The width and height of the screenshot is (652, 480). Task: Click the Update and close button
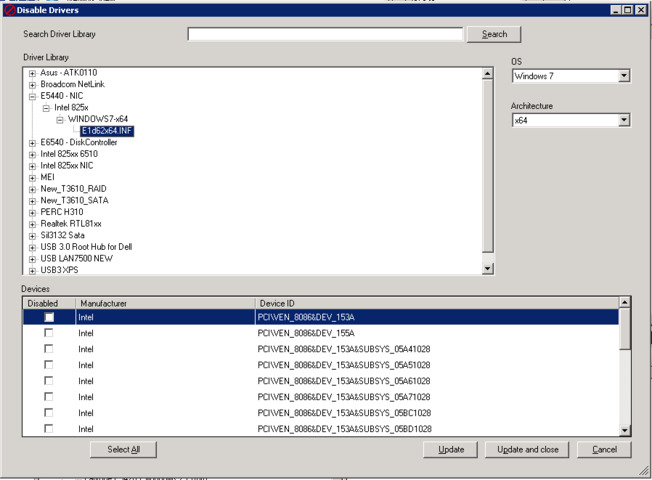(x=528, y=450)
